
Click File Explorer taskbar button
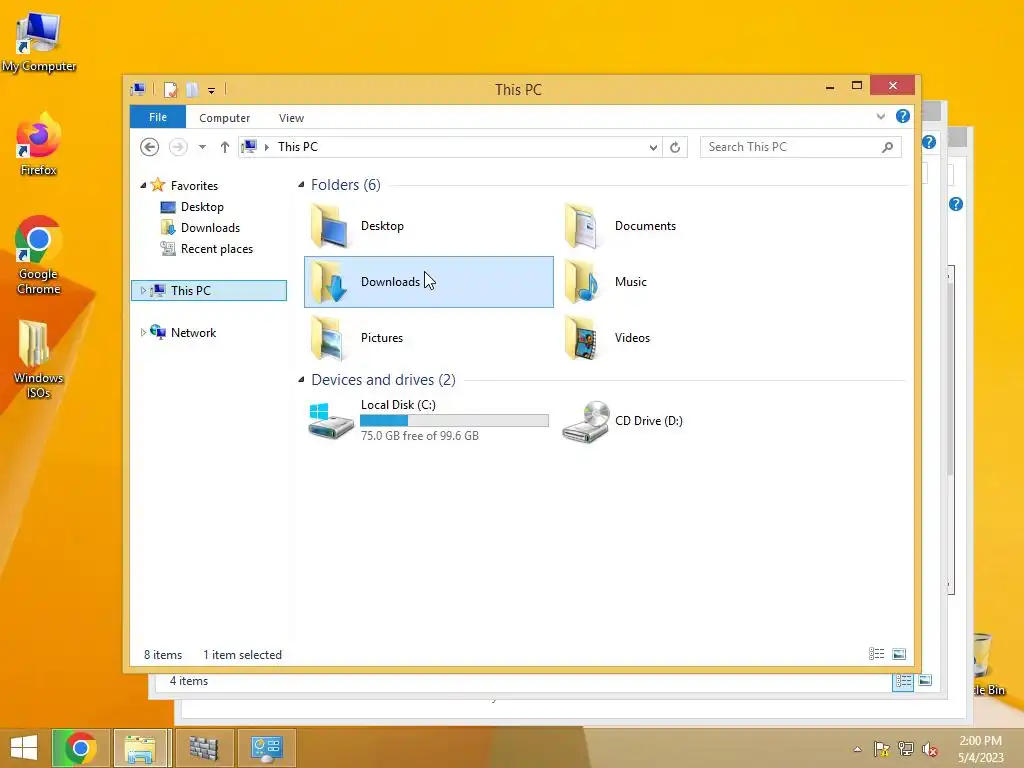(140, 748)
